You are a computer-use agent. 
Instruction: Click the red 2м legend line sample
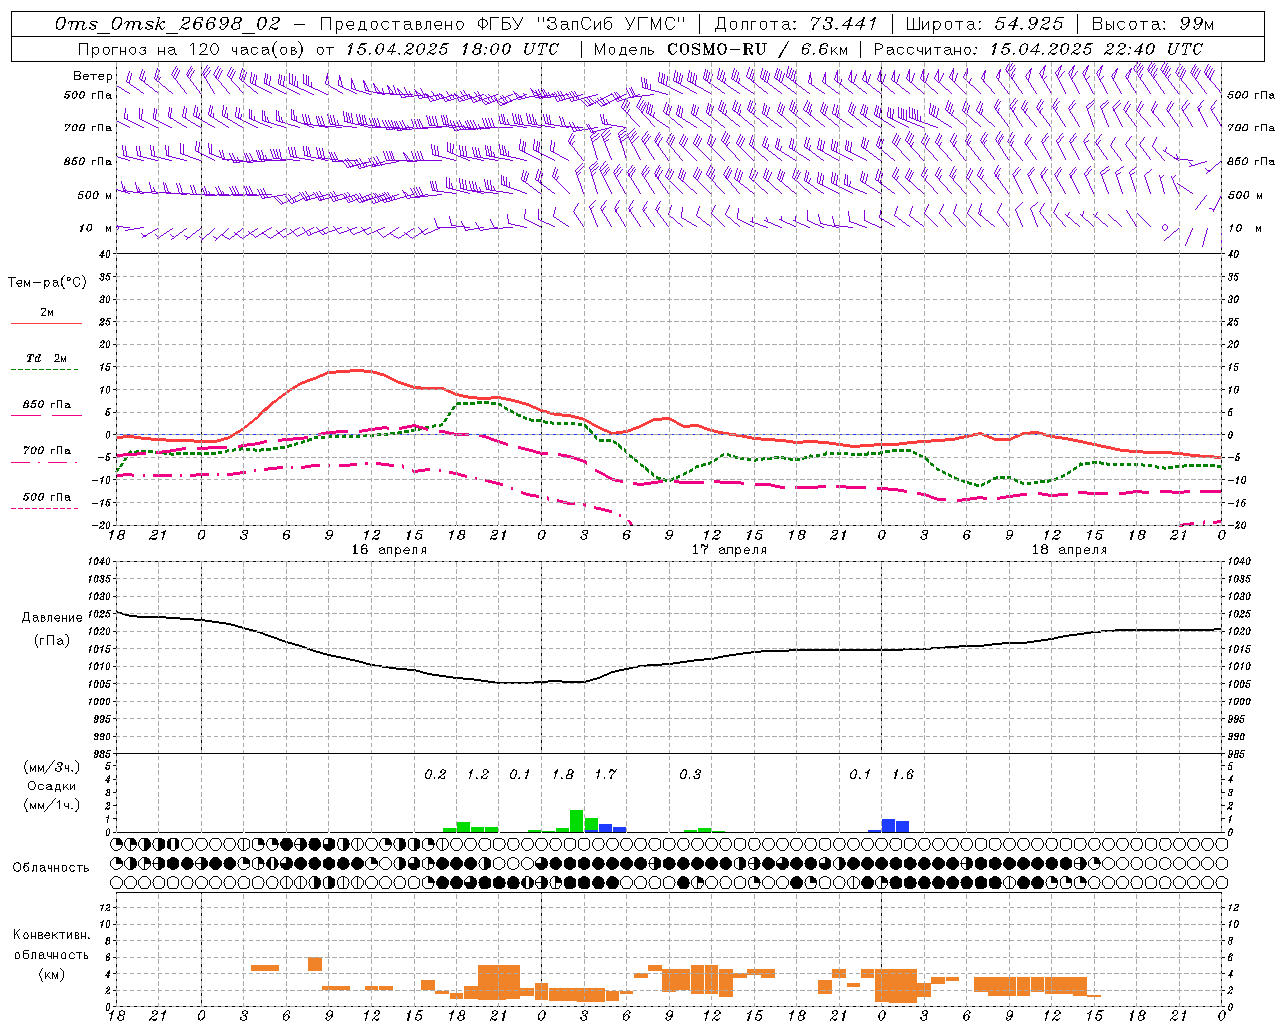pos(46,323)
